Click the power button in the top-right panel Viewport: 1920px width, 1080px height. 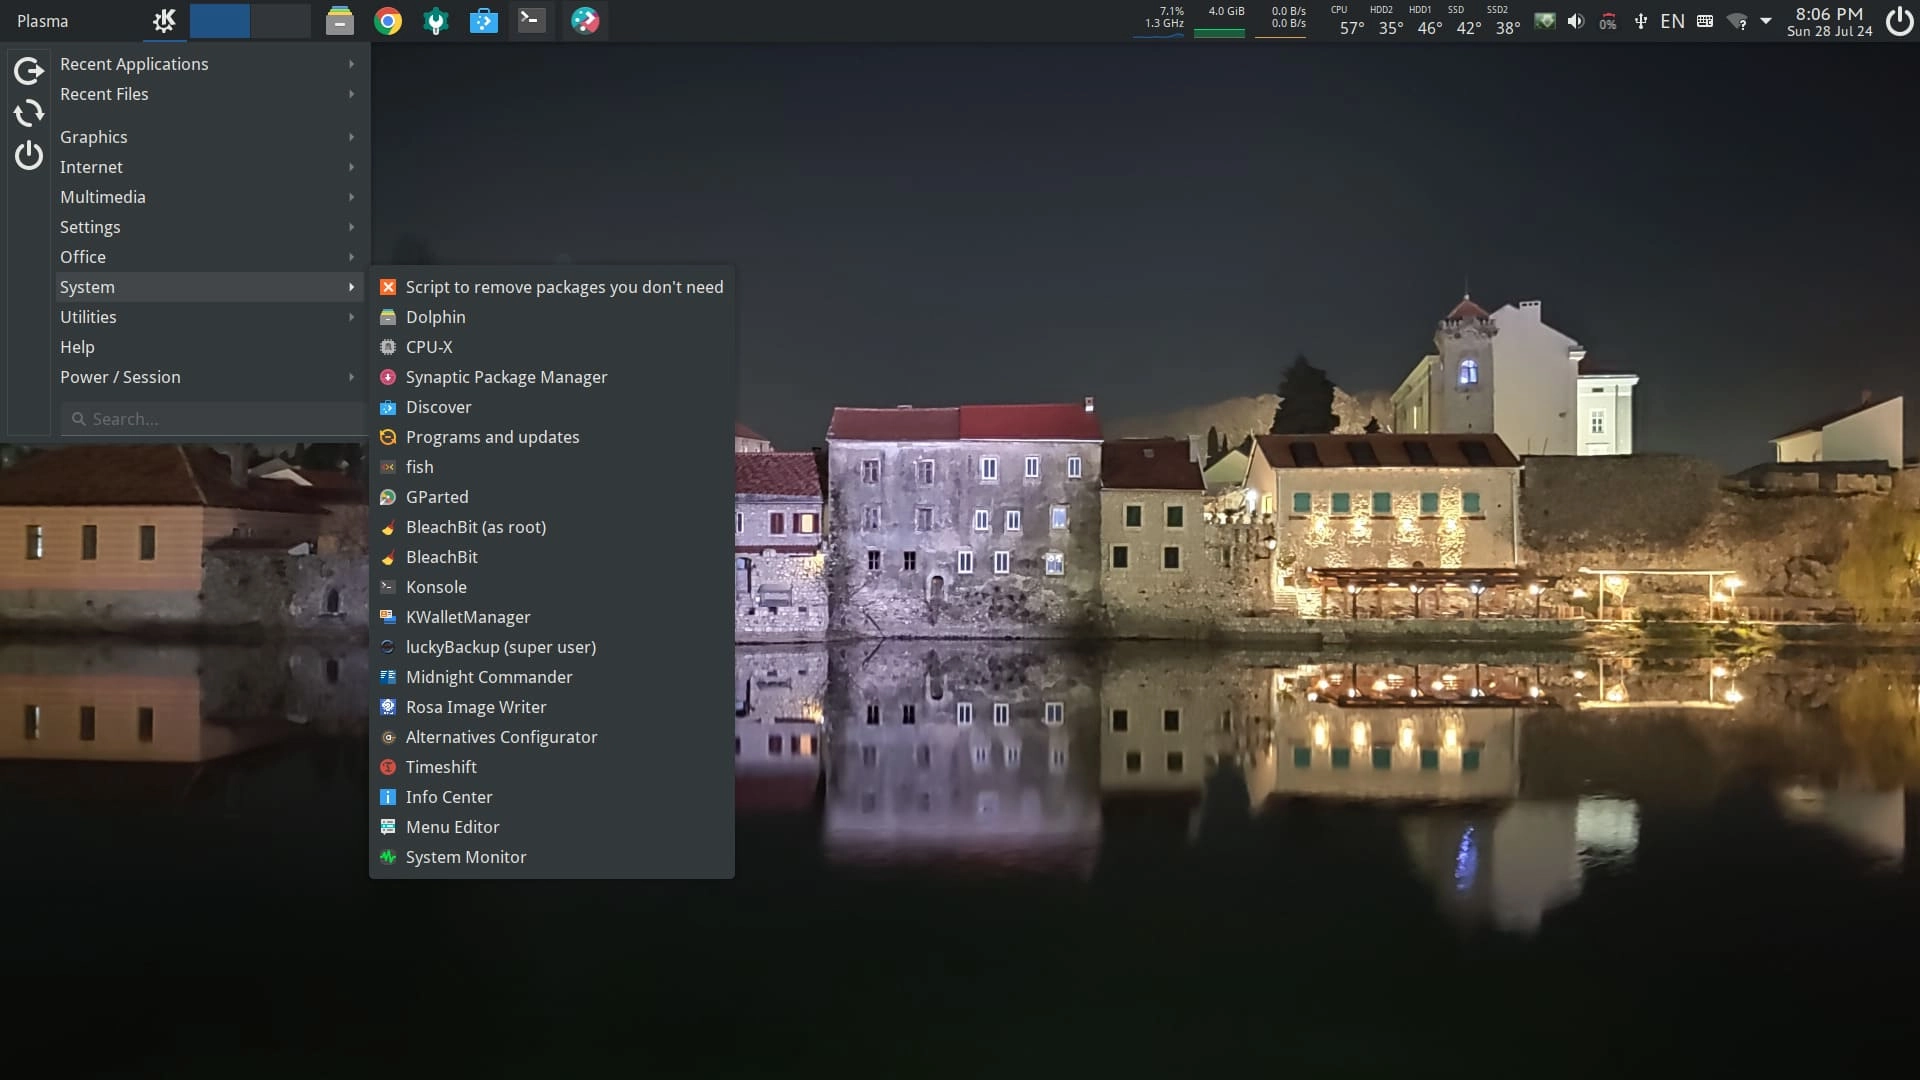[1899, 21]
